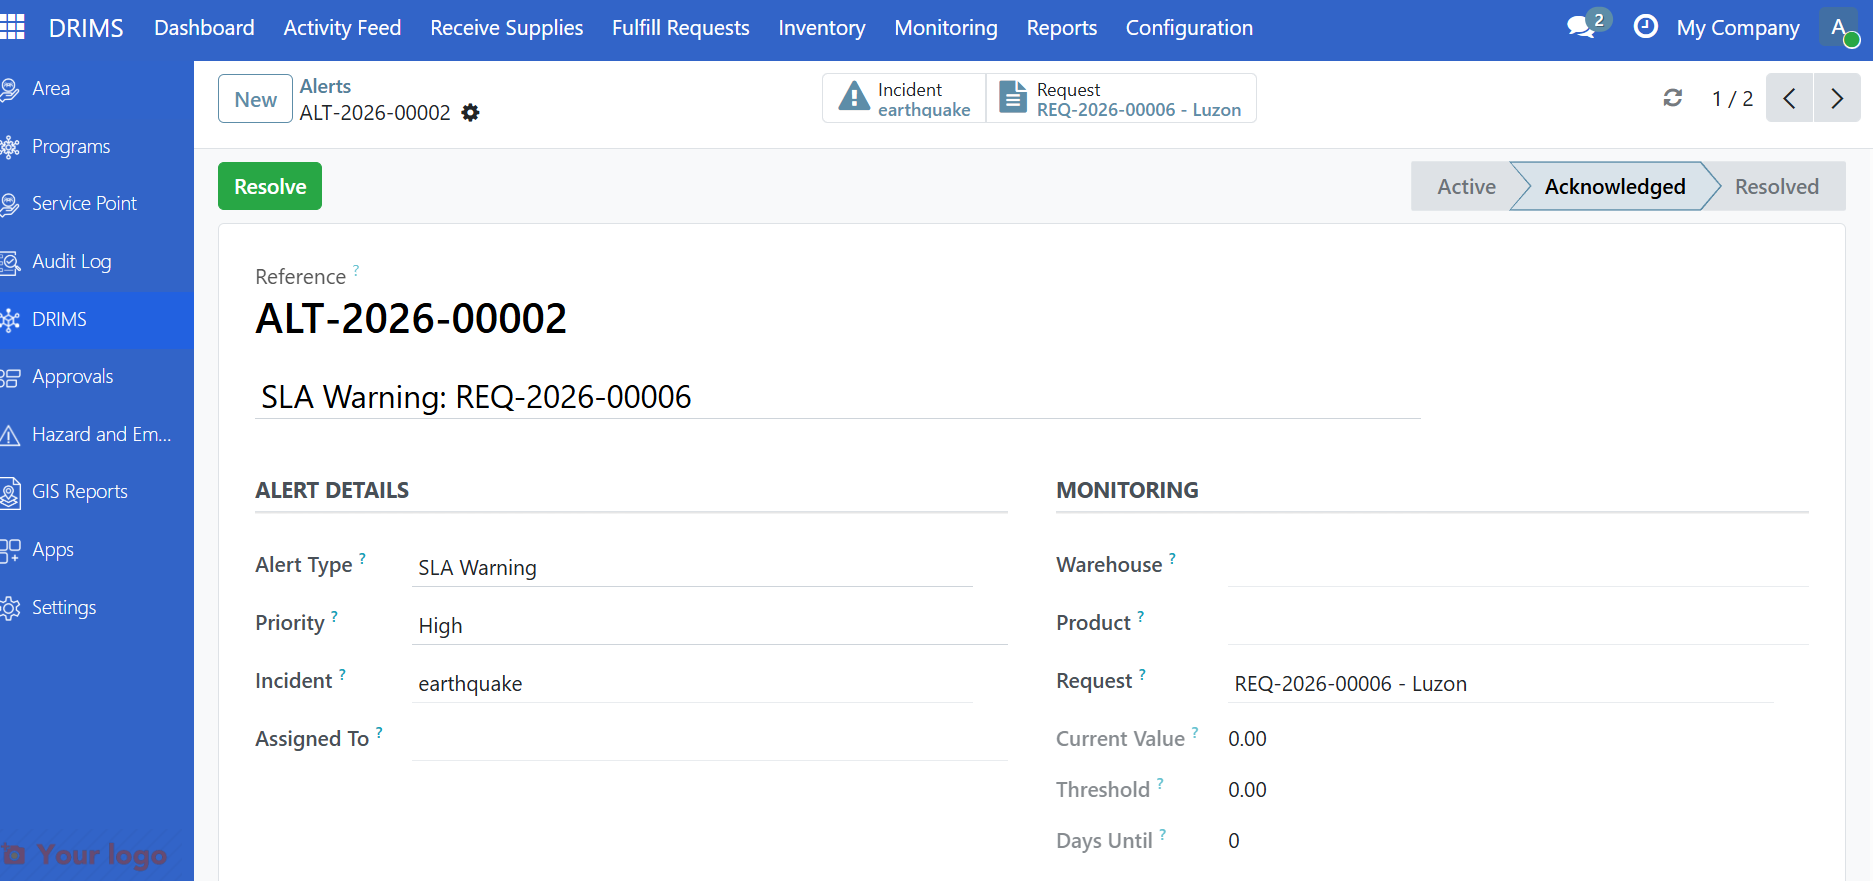Open the apps grid home menu icon
This screenshot has width=1873, height=881.
pos(12,27)
